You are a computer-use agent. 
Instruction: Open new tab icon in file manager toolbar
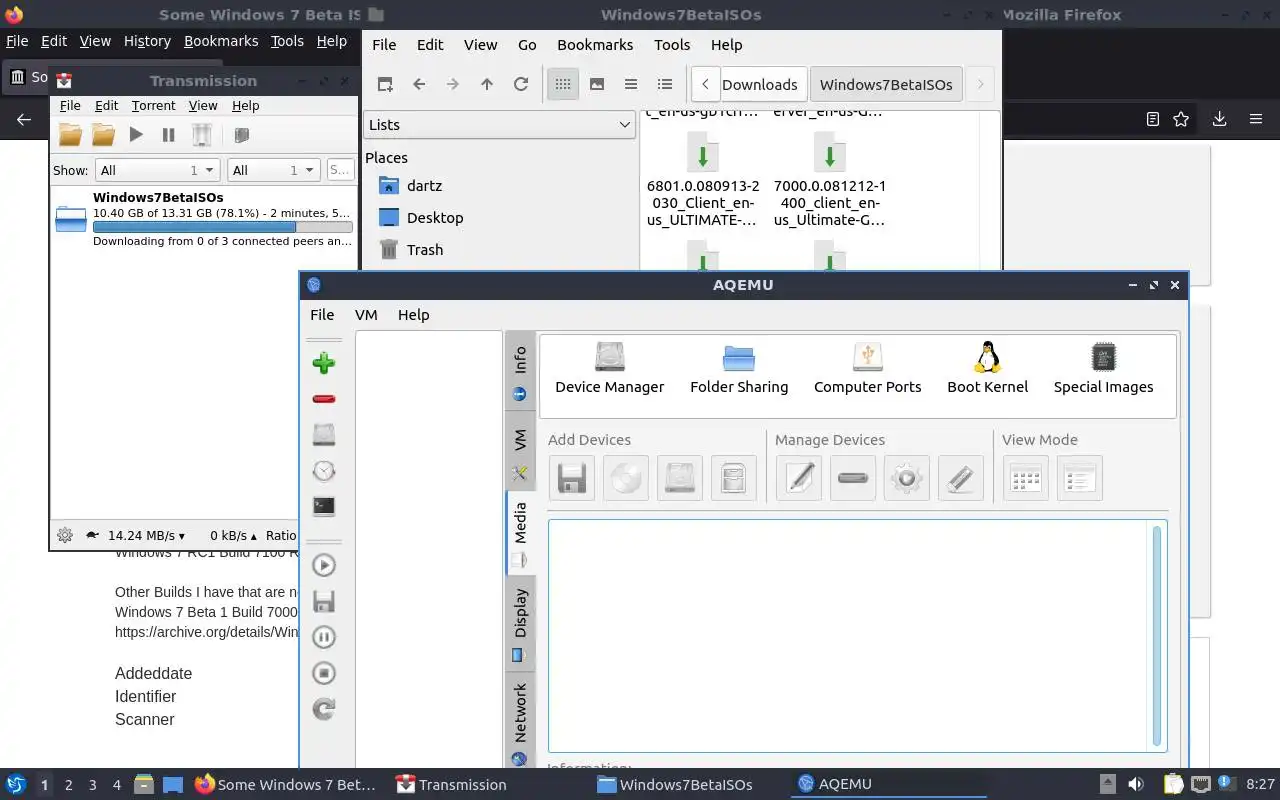pos(385,84)
